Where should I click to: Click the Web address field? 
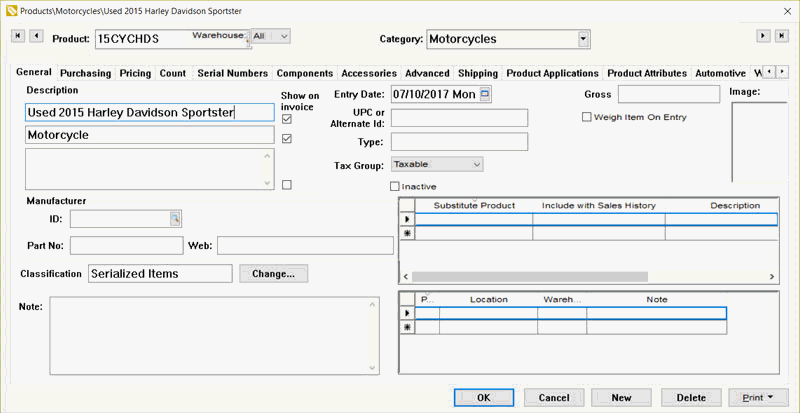pos(305,245)
